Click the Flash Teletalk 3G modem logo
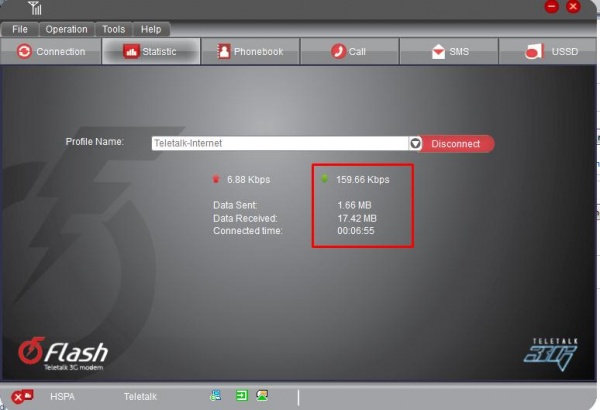Image resolution: width=600 pixels, height=410 pixels. (x=63, y=354)
